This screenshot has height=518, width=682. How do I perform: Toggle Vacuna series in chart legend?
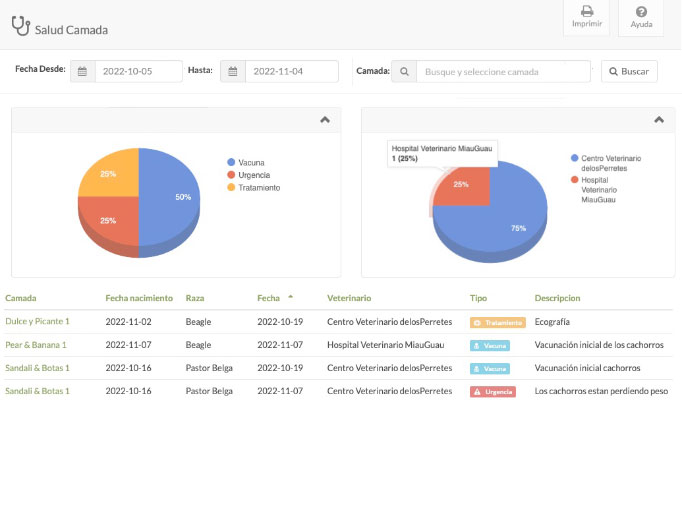pos(245,162)
